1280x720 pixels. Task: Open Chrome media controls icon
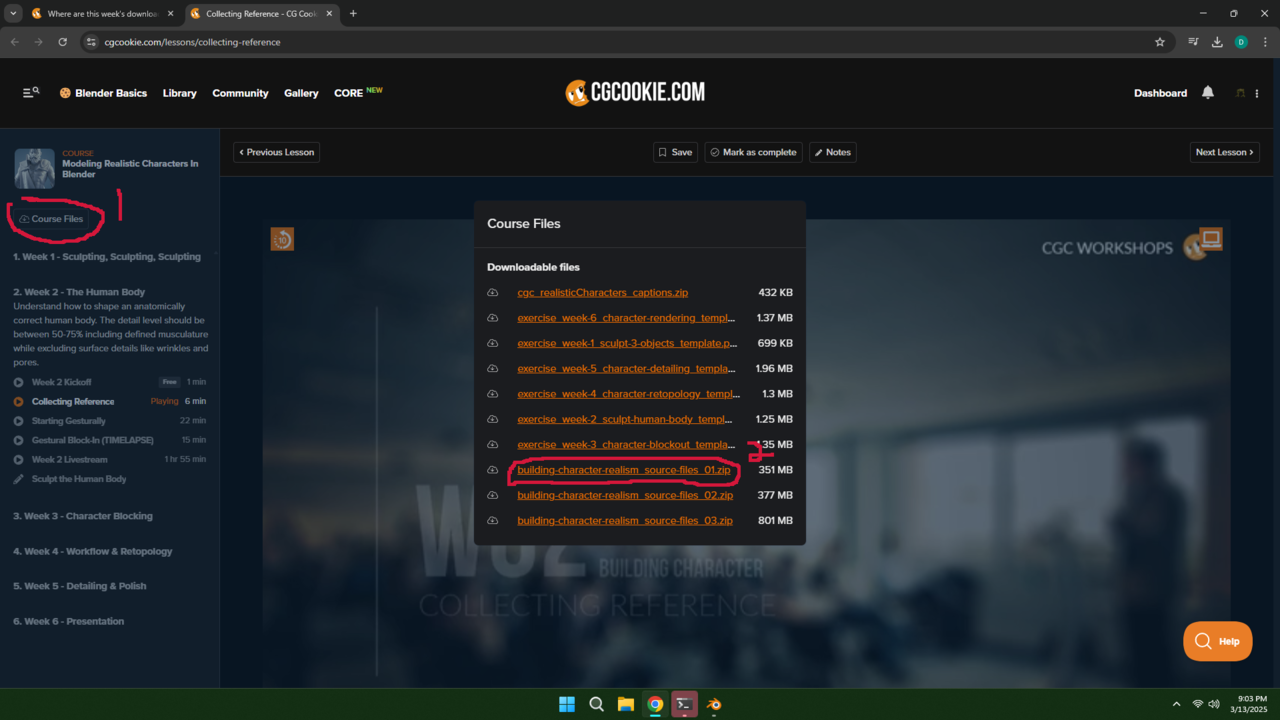coord(1193,42)
